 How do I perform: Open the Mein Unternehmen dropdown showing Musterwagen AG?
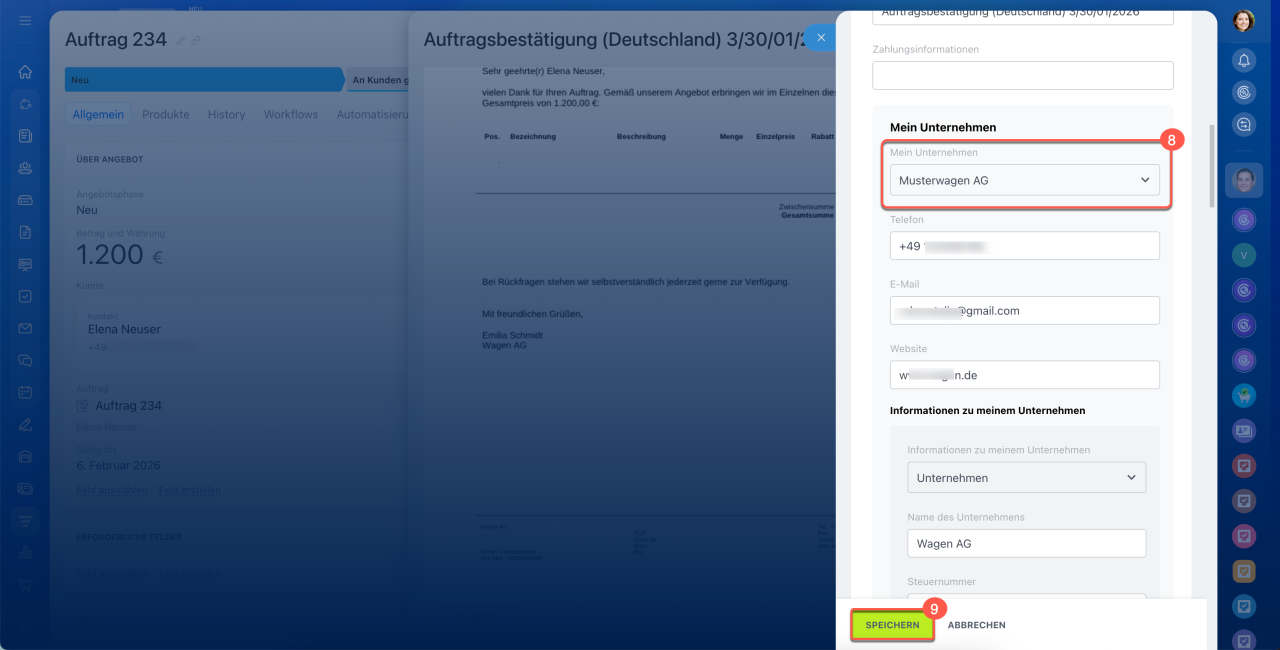click(x=1025, y=180)
